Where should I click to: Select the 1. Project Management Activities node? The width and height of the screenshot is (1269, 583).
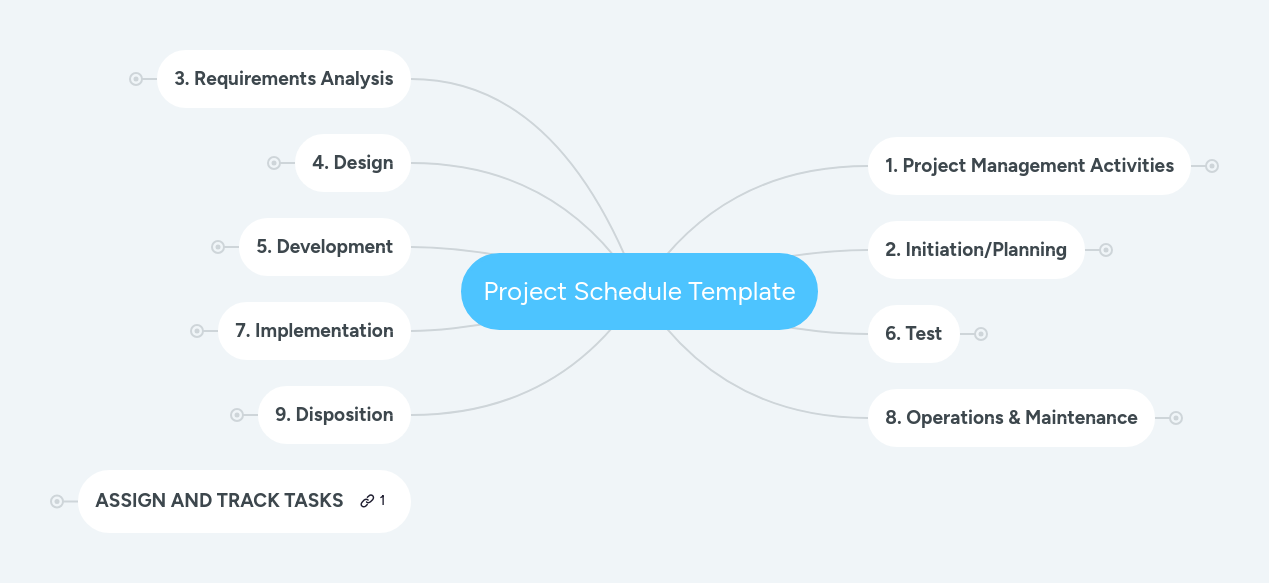(1029, 166)
